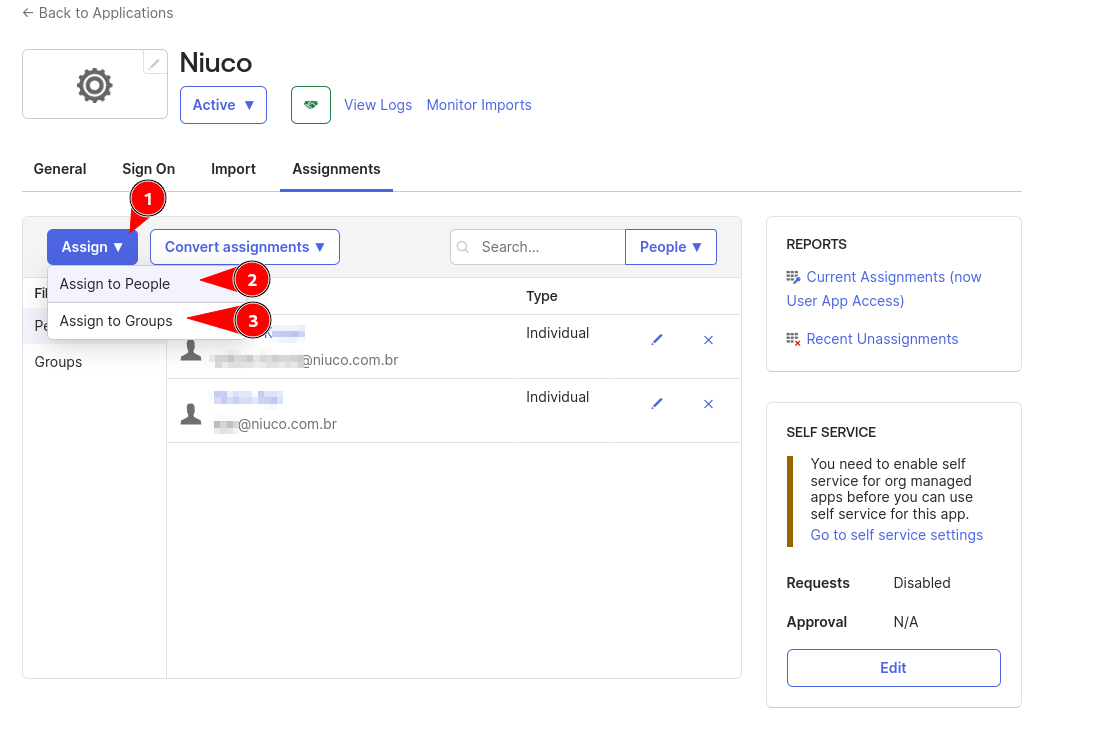This screenshot has width=1102, height=748.
Task: Go Back to Applications
Action: (x=98, y=13)
